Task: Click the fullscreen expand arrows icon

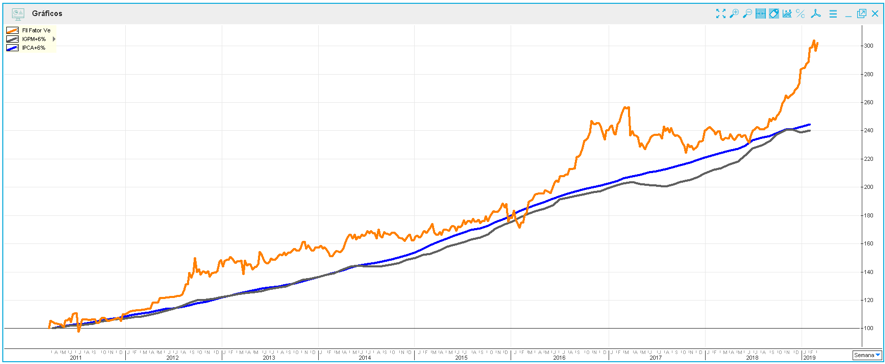Action: (x=720, y=14)
